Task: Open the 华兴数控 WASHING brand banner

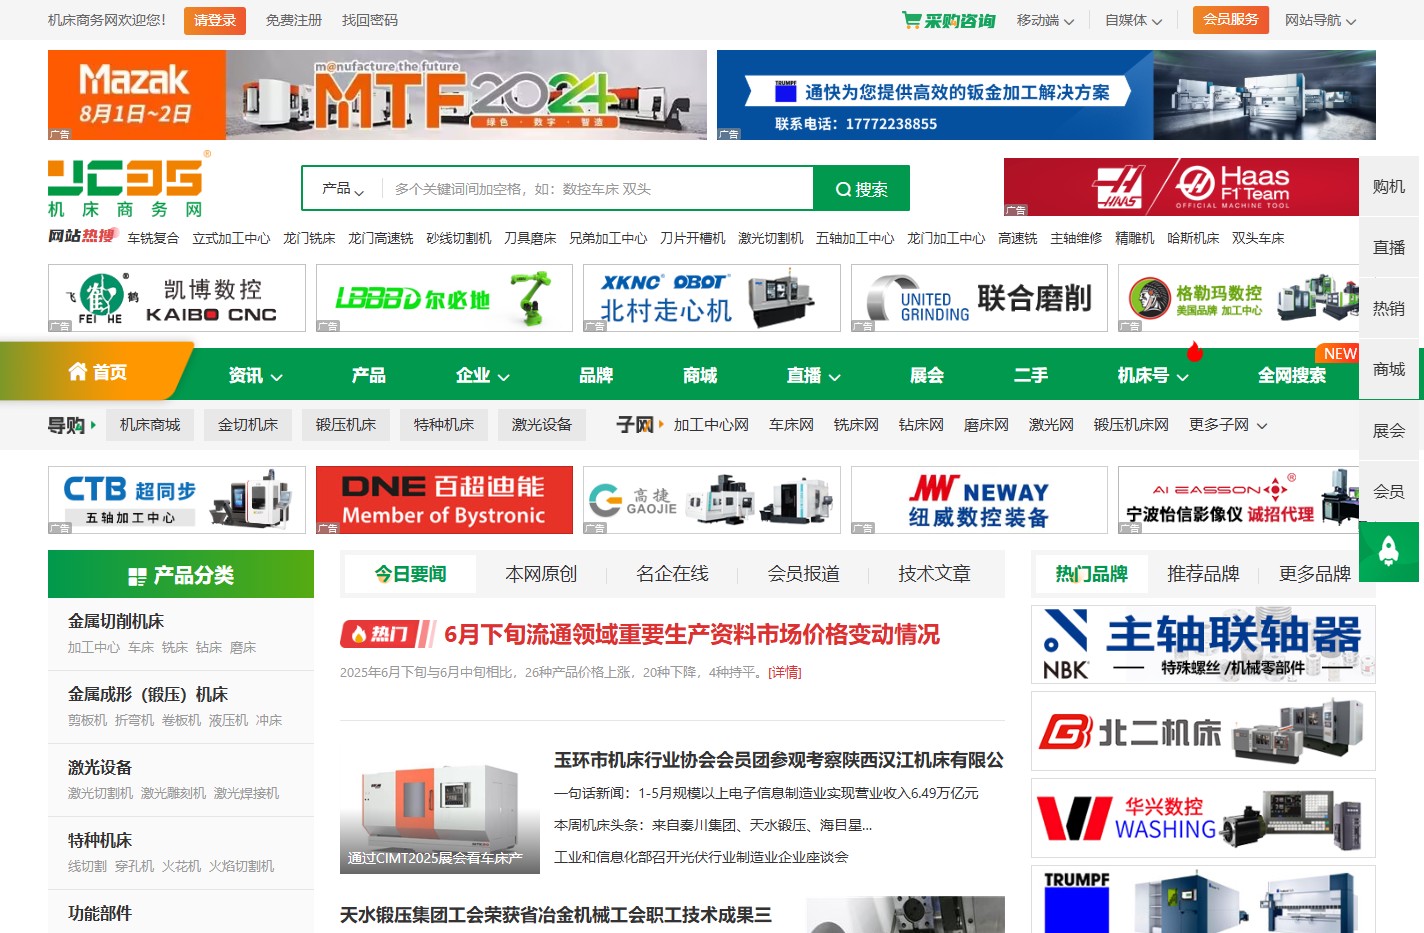Action: (x=1203, y=818)
